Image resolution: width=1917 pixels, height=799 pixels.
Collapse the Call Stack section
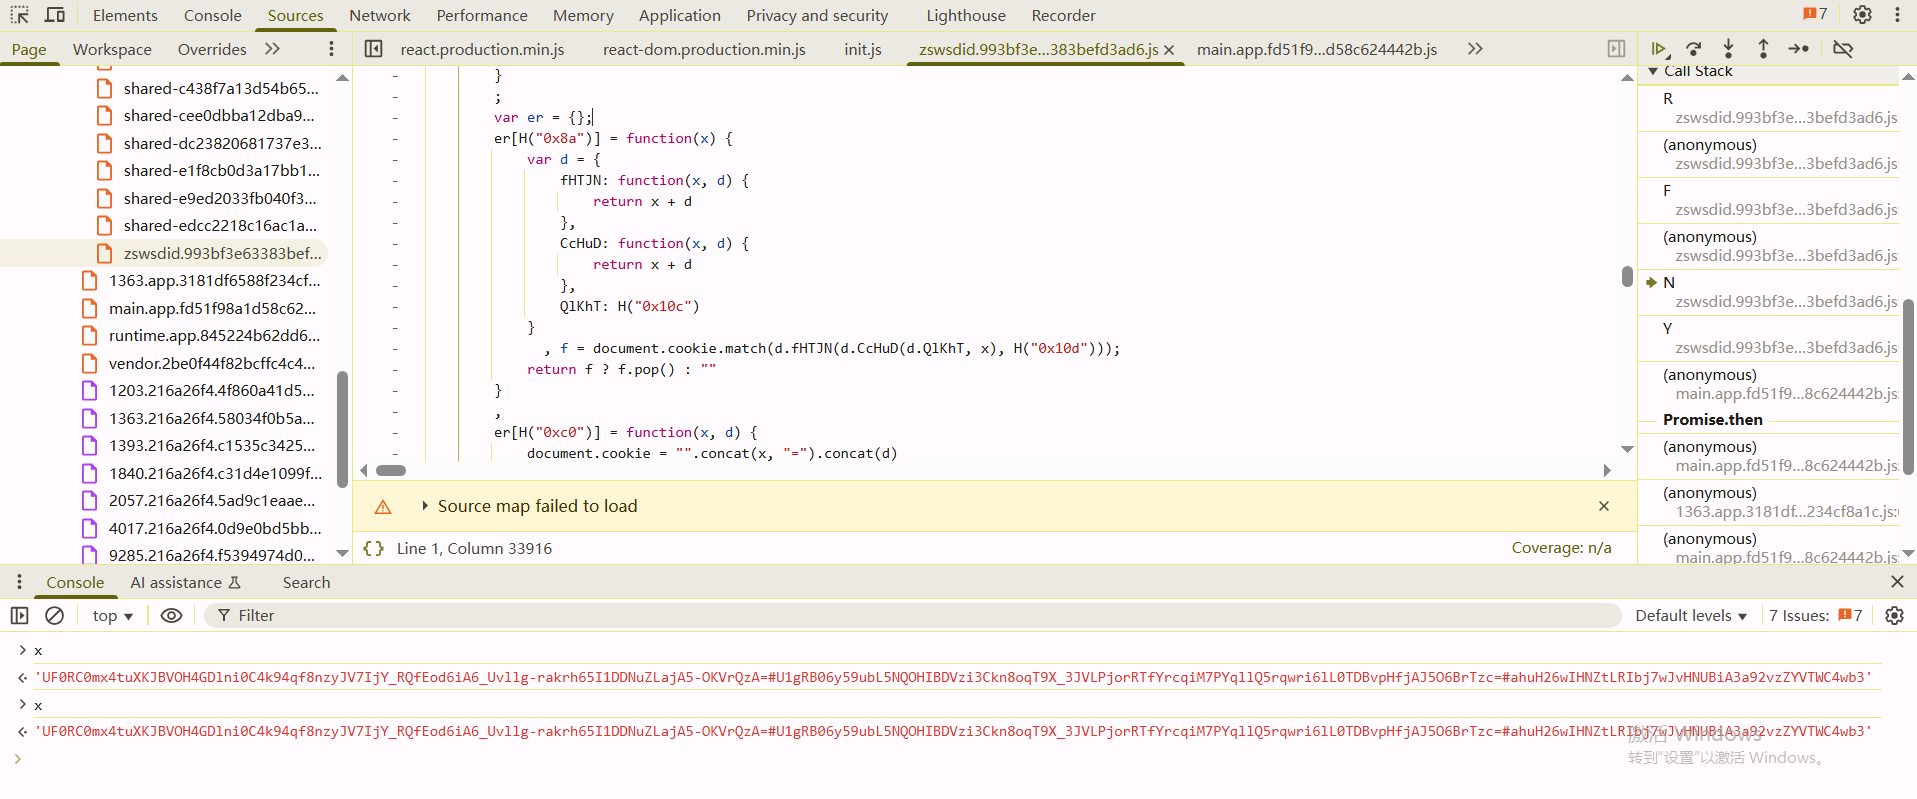(x=1653, y=71)
